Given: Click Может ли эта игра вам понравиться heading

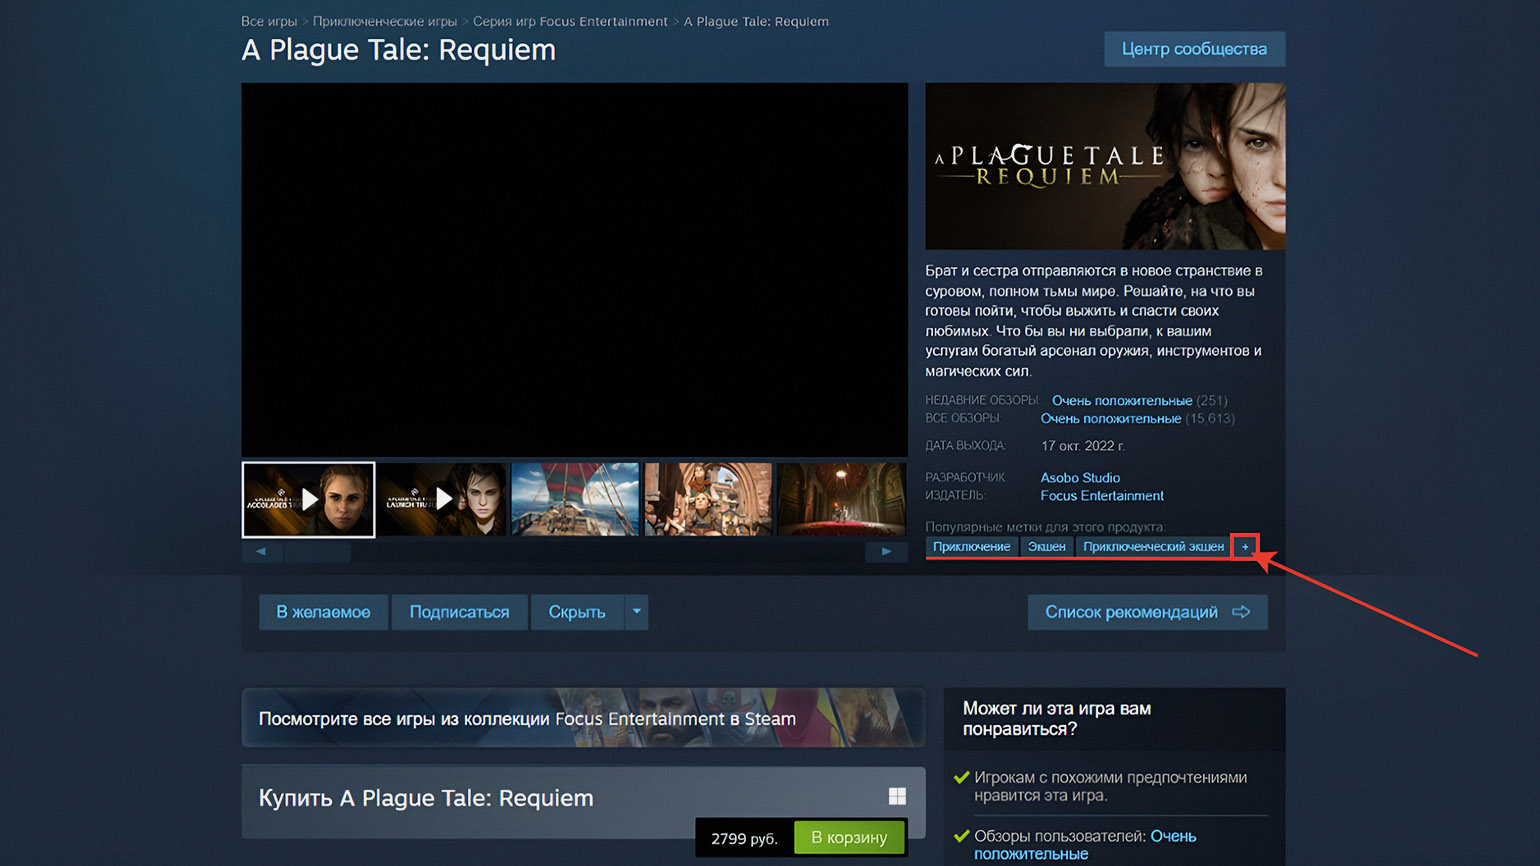Looking at the screenshot, I should click(1057, 718).
